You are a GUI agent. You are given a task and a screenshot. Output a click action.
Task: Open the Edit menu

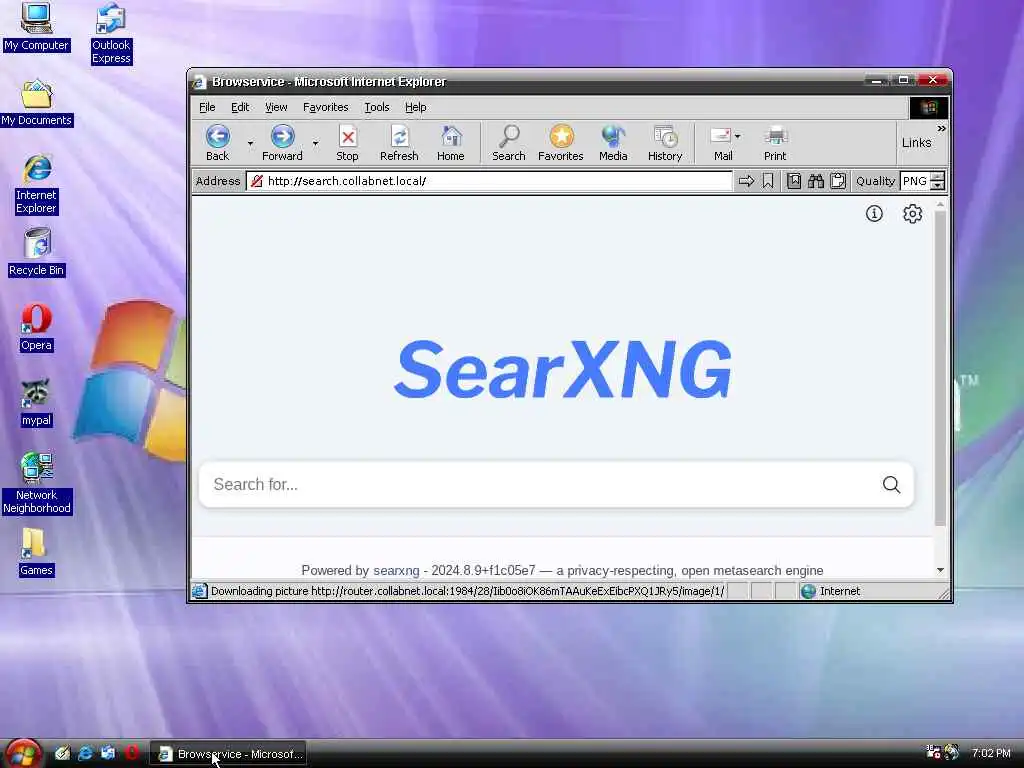tap(240, 107)
